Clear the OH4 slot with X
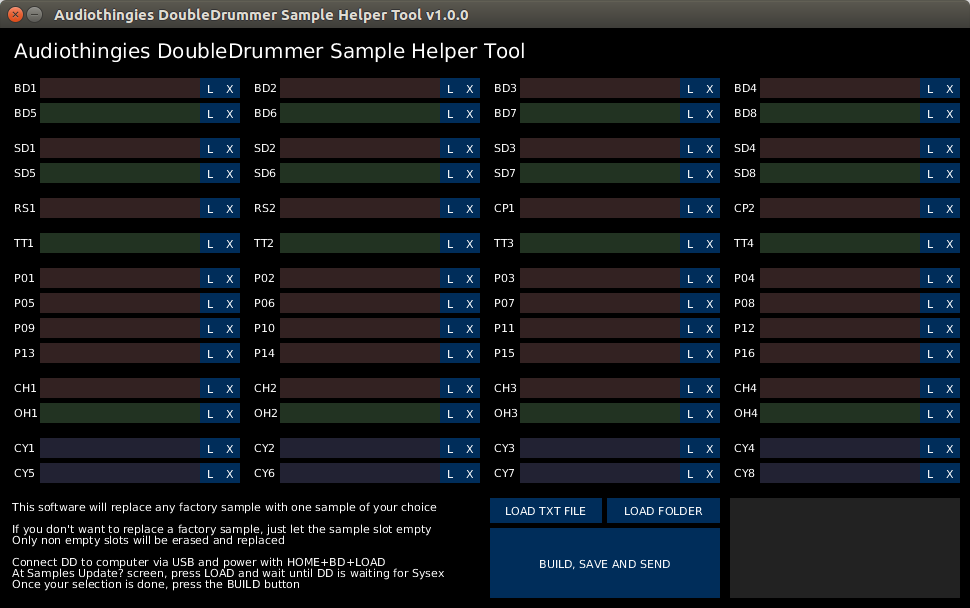The width and height of the screenshot is (970, 608). click(x=950, y=413)
